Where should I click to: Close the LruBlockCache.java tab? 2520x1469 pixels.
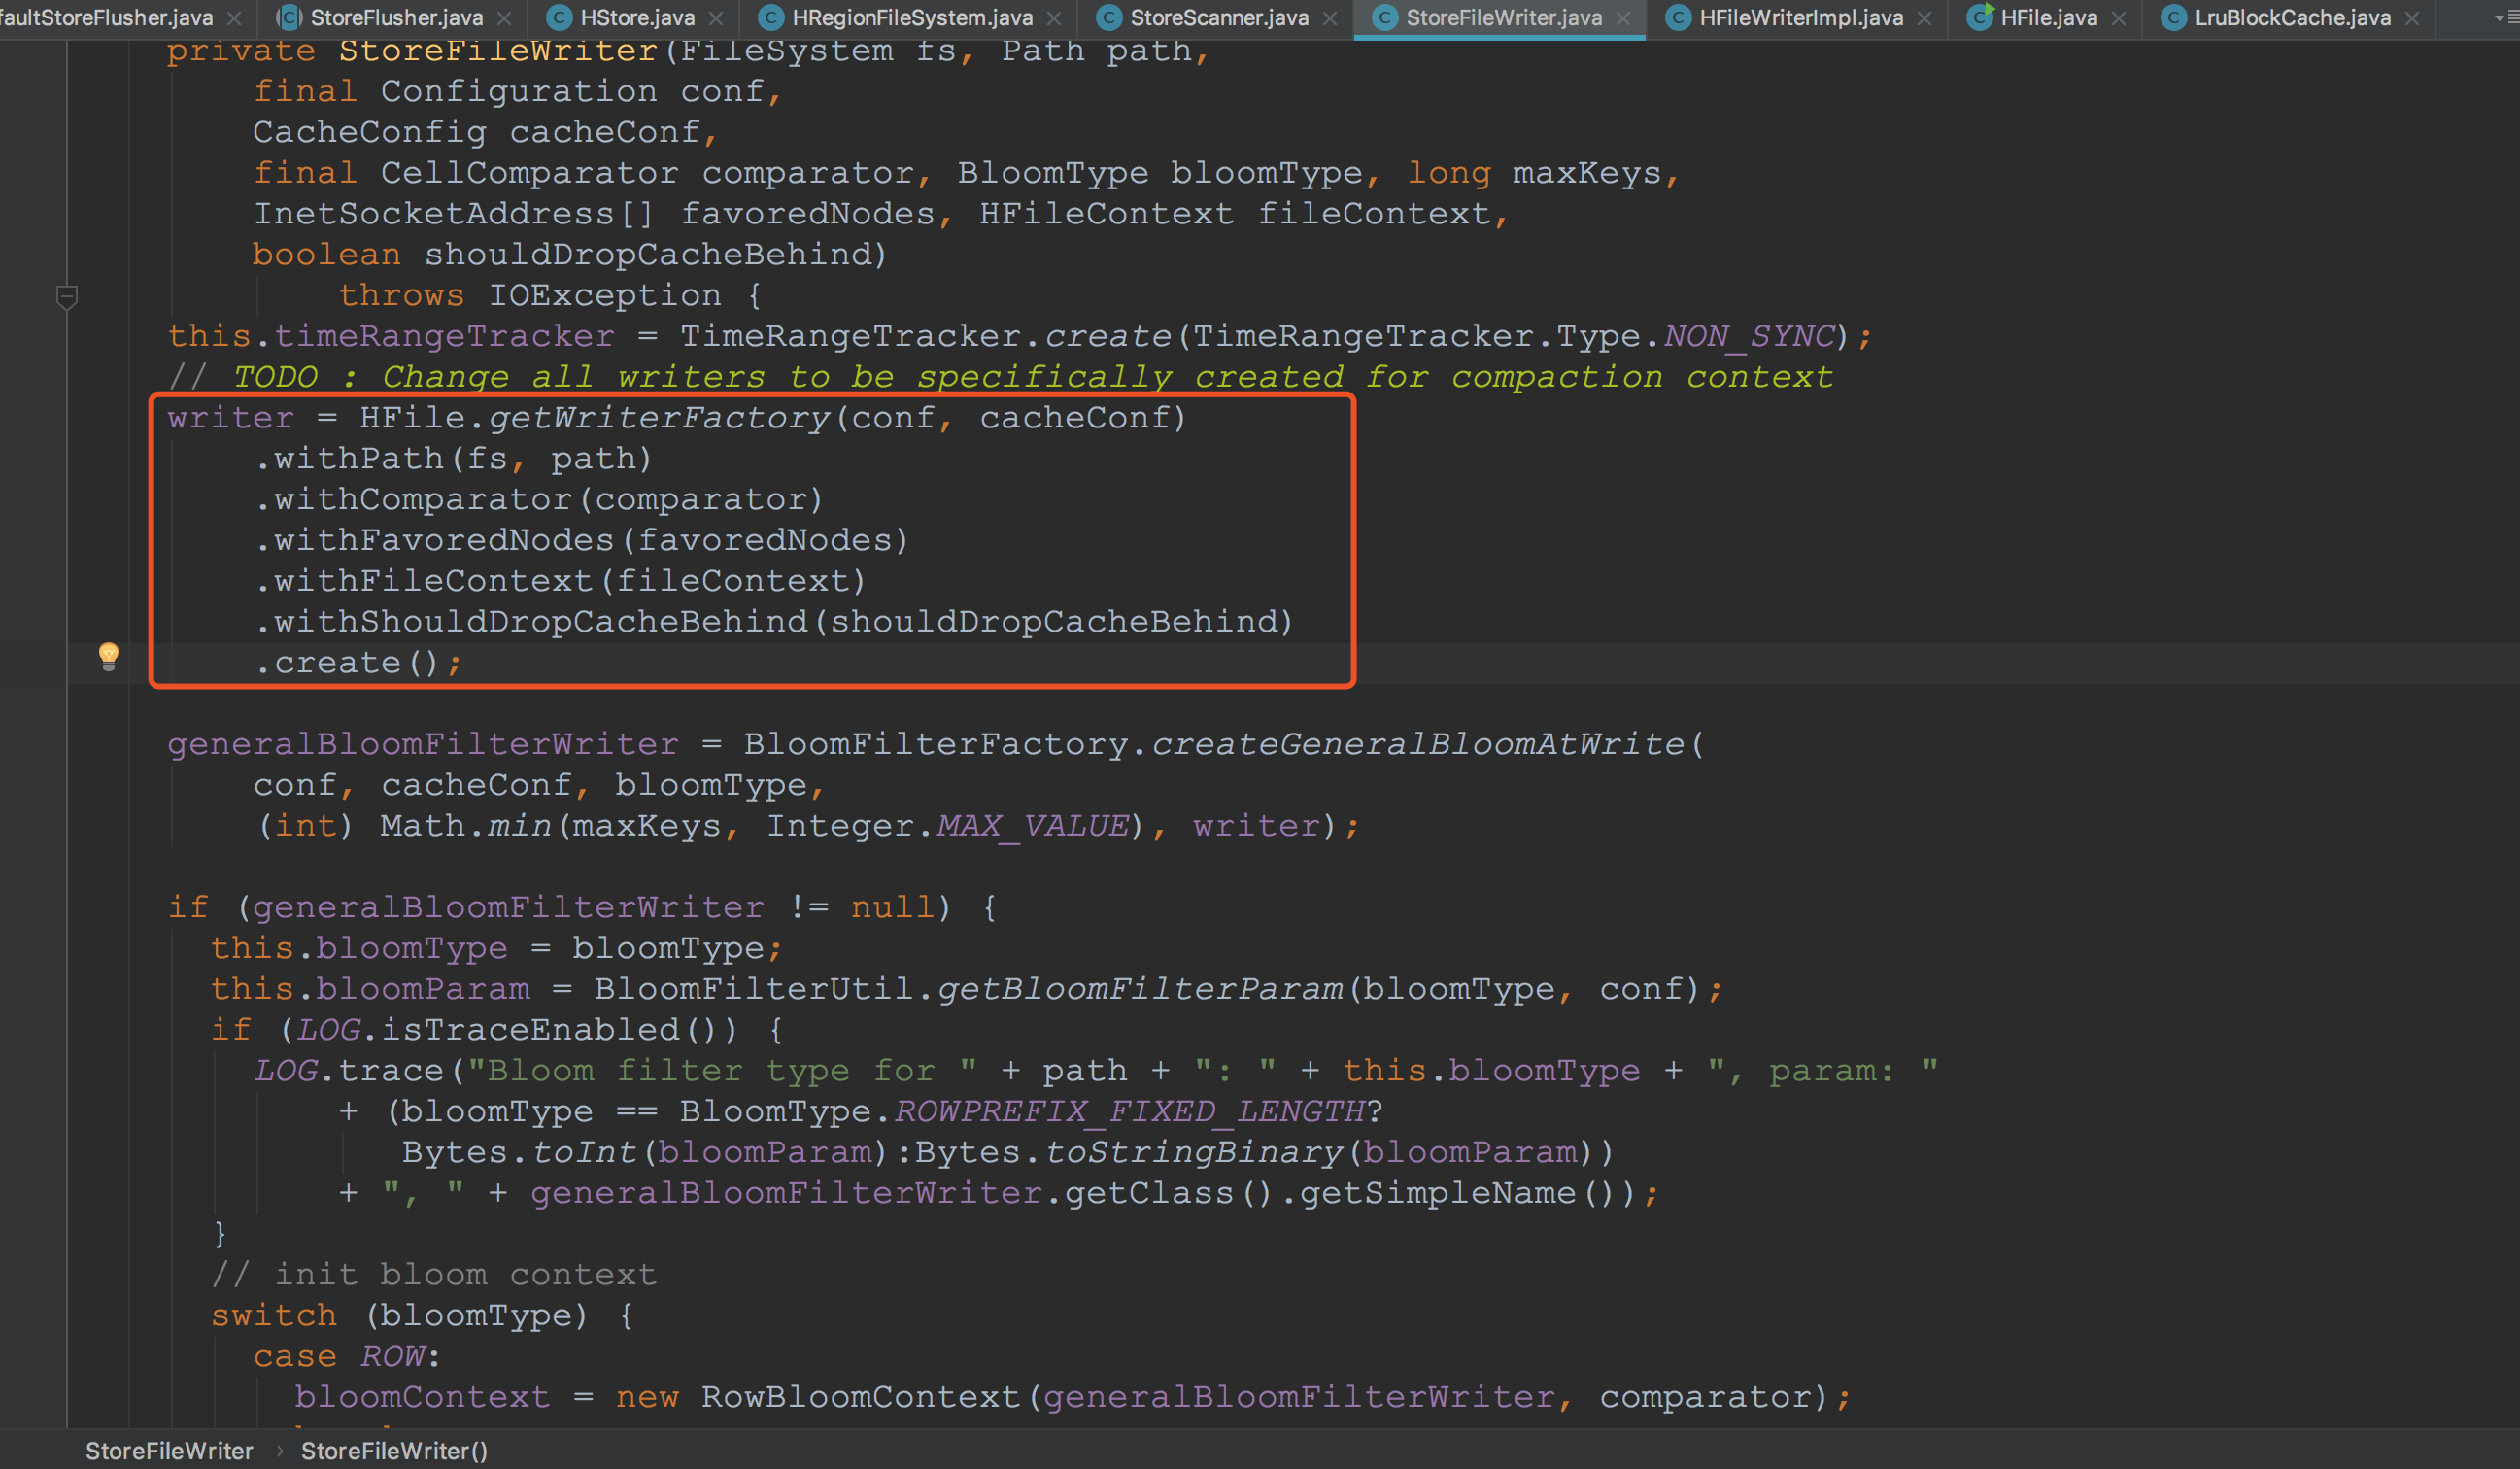tap(2412, 18)
